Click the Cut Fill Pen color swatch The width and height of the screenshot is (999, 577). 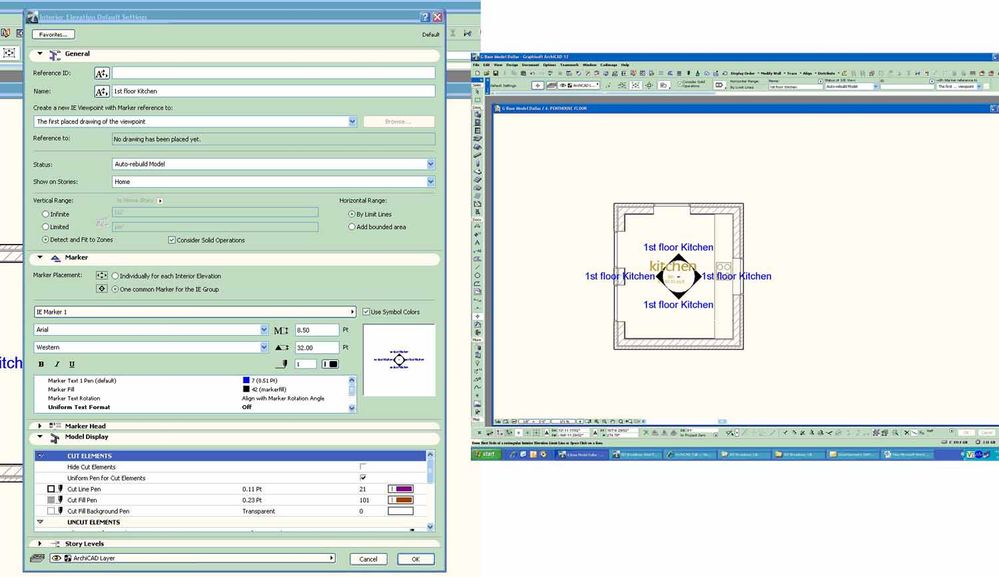[401, 501]
